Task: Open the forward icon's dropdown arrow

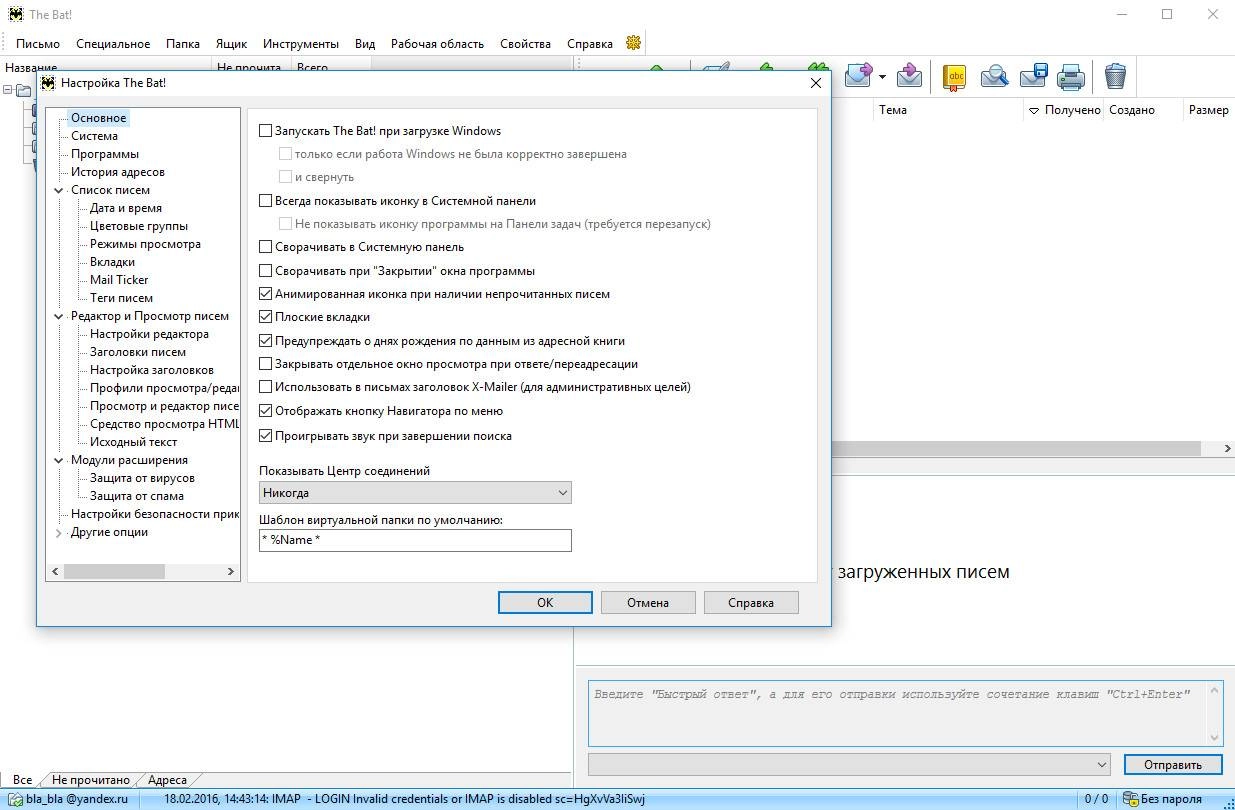Action: 882,77
